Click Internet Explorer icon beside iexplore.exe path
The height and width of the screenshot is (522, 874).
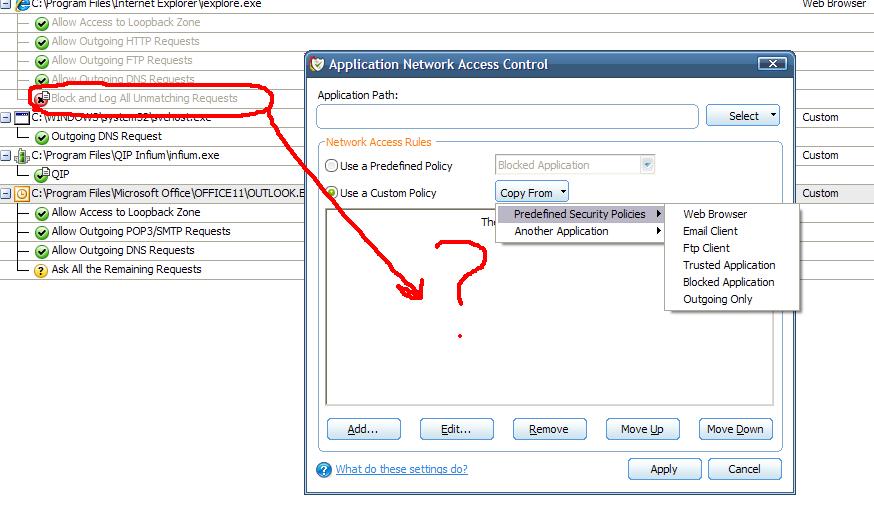[x=22, y=4]
